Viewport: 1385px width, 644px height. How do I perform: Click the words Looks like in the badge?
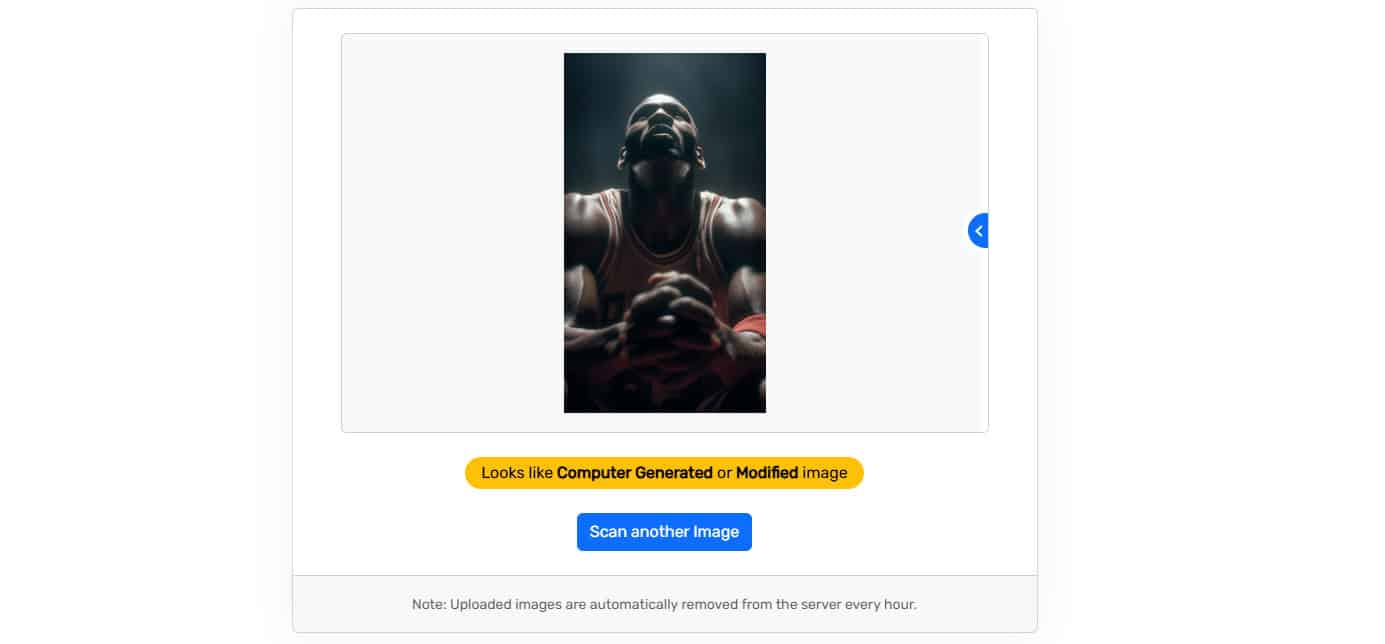pos(517,473)
